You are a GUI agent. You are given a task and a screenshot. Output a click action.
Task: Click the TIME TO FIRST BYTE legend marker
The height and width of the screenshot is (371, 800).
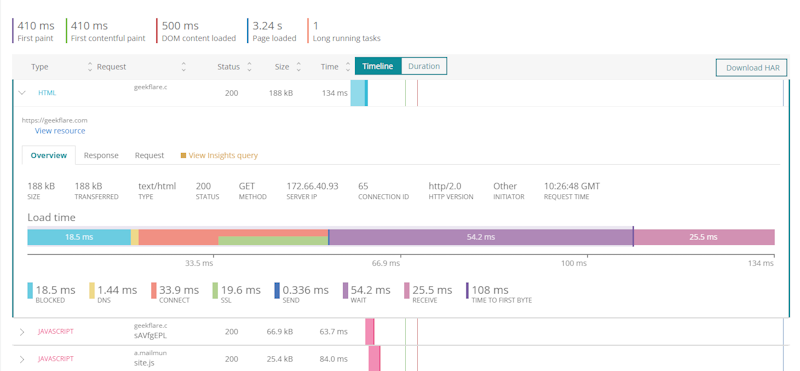tap(467, 291)
